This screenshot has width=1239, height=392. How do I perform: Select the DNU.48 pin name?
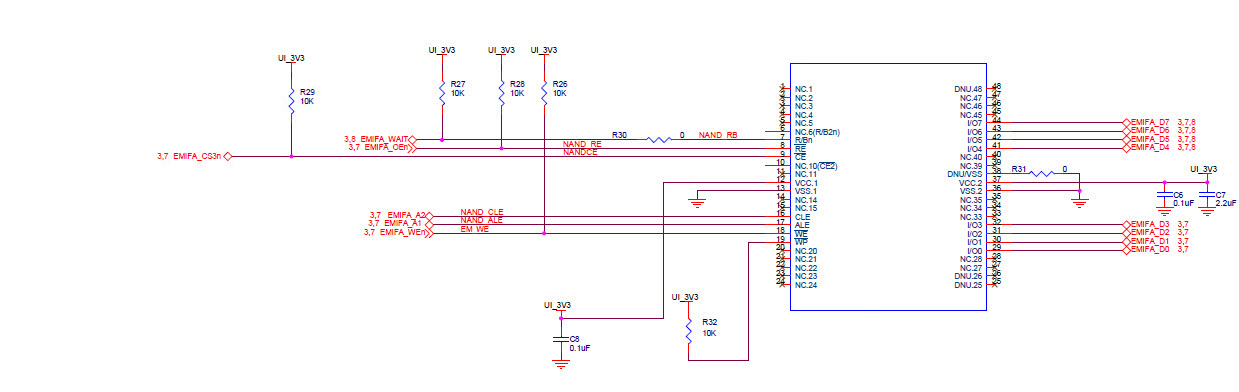969,89
